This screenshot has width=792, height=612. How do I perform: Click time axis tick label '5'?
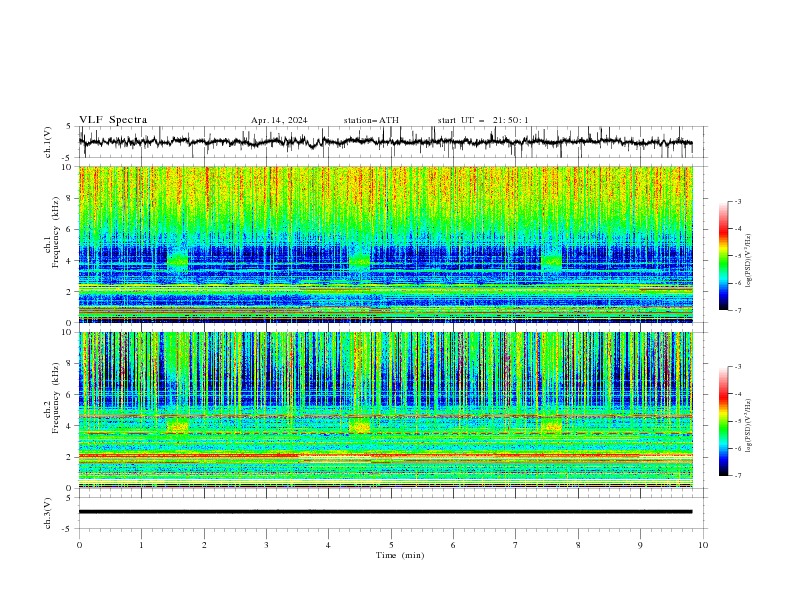[x=391, y=545]
